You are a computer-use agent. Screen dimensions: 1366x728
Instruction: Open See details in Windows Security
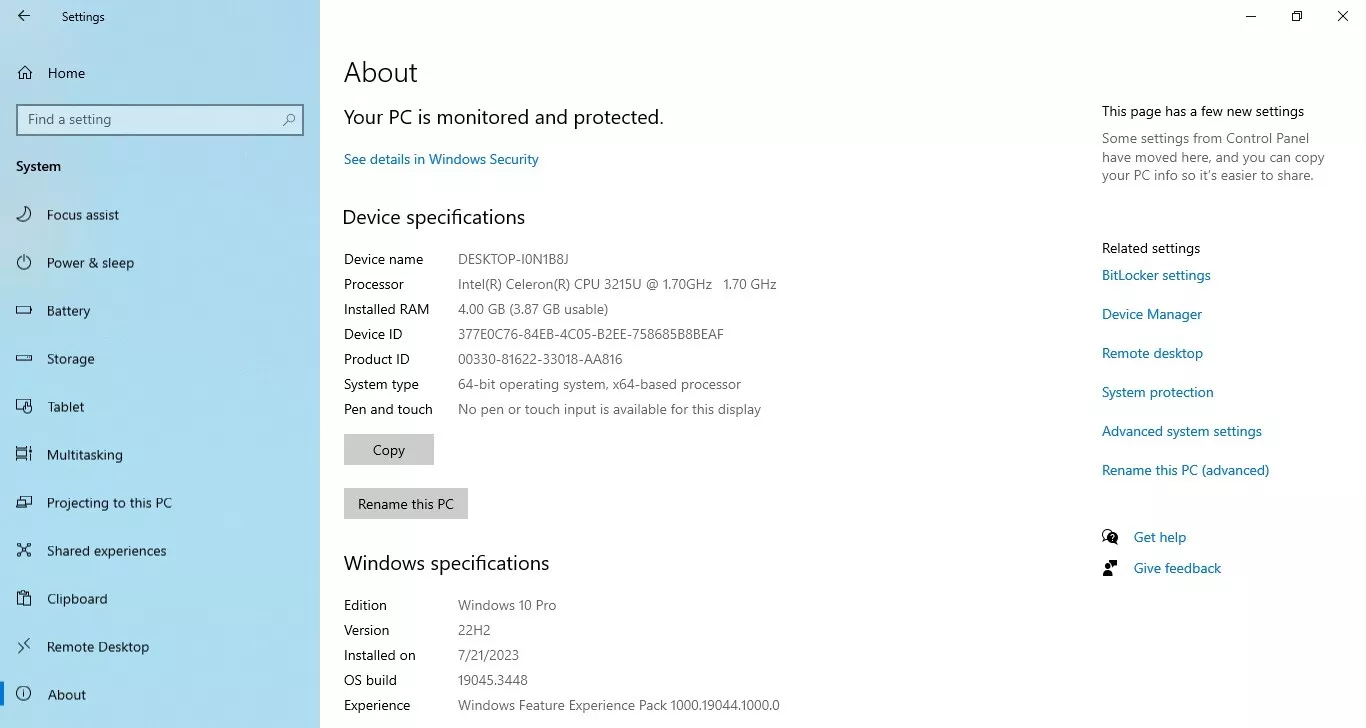pyautogui.click(x=441, y=159)
